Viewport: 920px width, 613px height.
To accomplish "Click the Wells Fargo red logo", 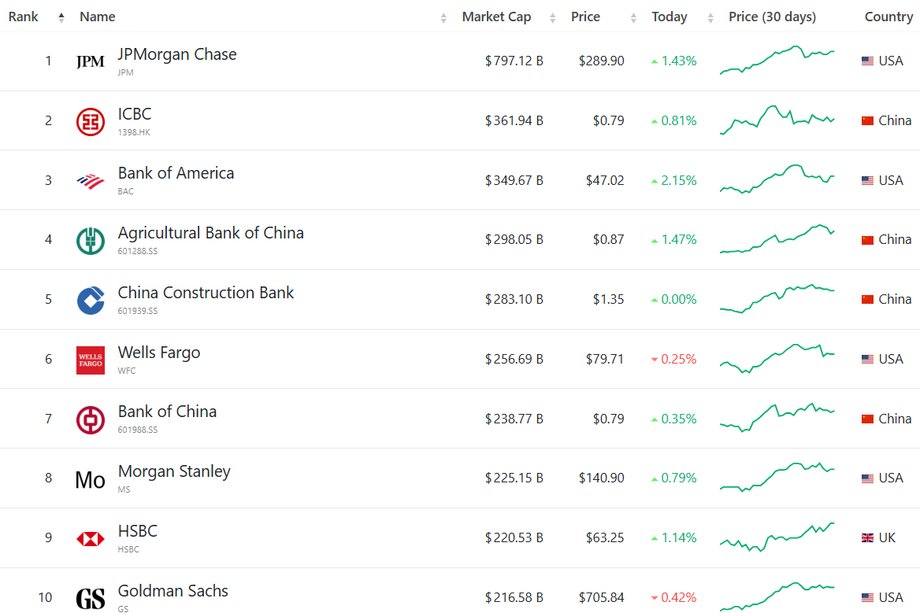I will [x=90, y=360].
